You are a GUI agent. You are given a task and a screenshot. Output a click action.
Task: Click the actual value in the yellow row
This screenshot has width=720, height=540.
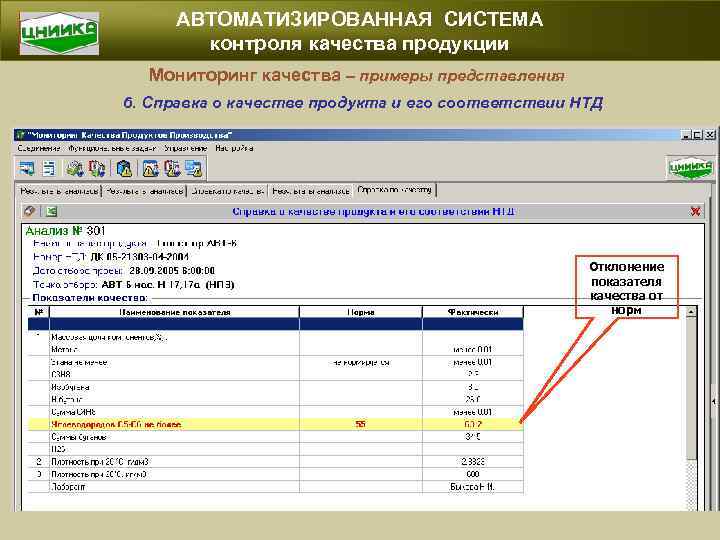pos(472,424)
